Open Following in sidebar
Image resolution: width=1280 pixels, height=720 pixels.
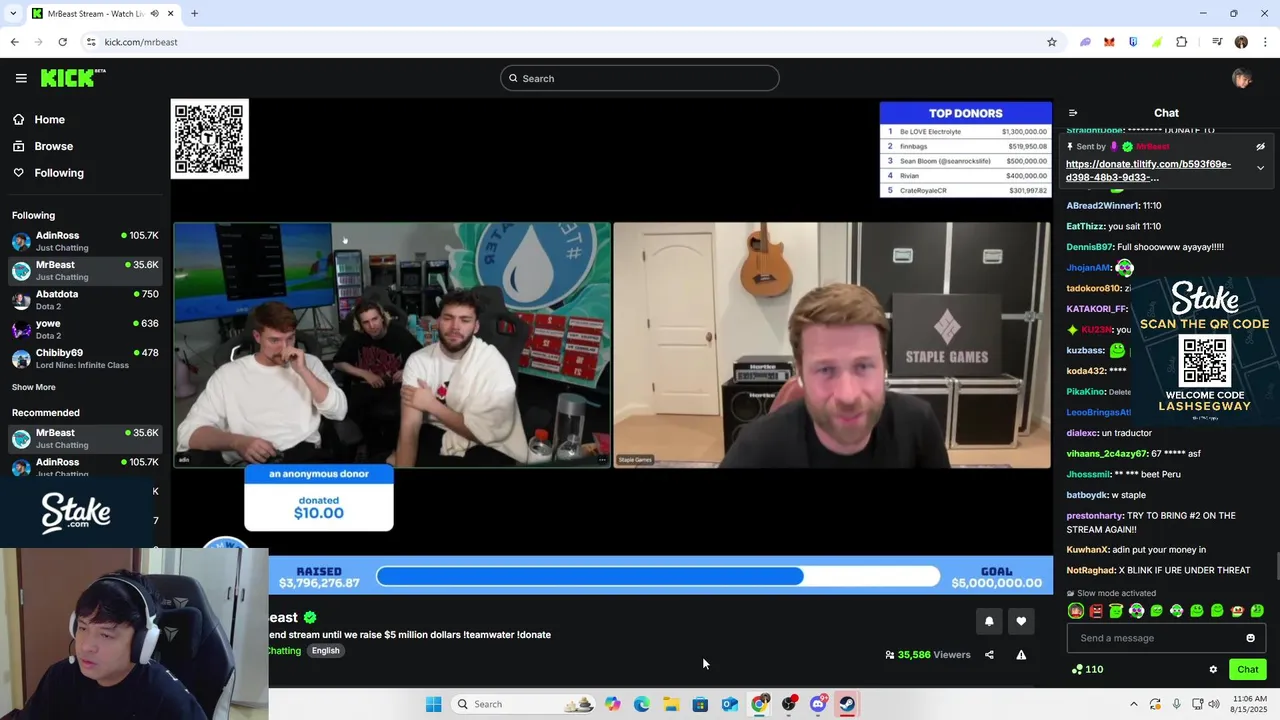pyautogui.click(x=48, y=173)
